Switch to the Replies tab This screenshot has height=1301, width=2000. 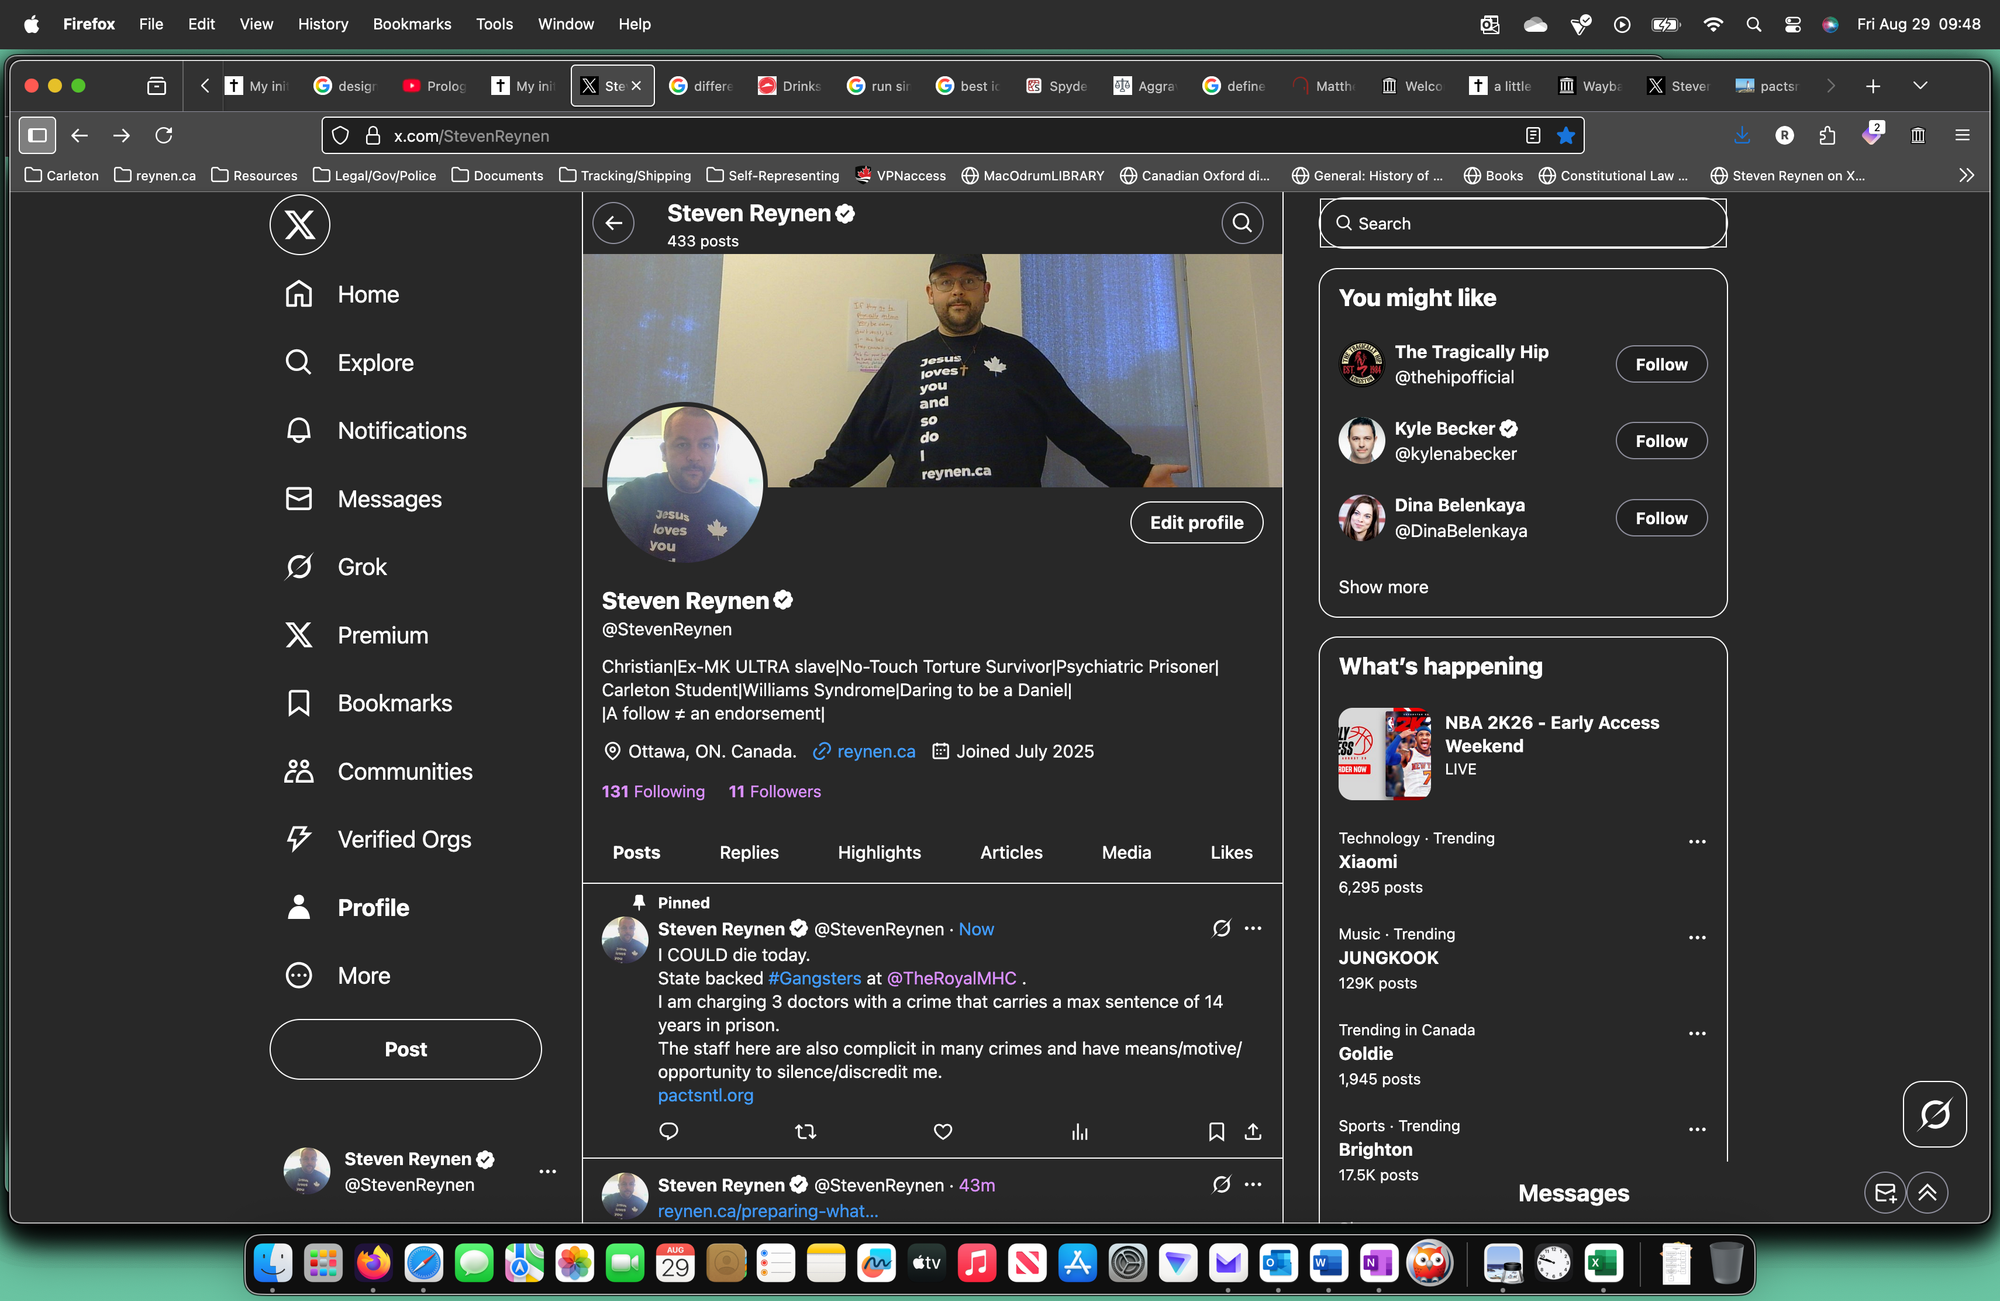click(749, 852)
